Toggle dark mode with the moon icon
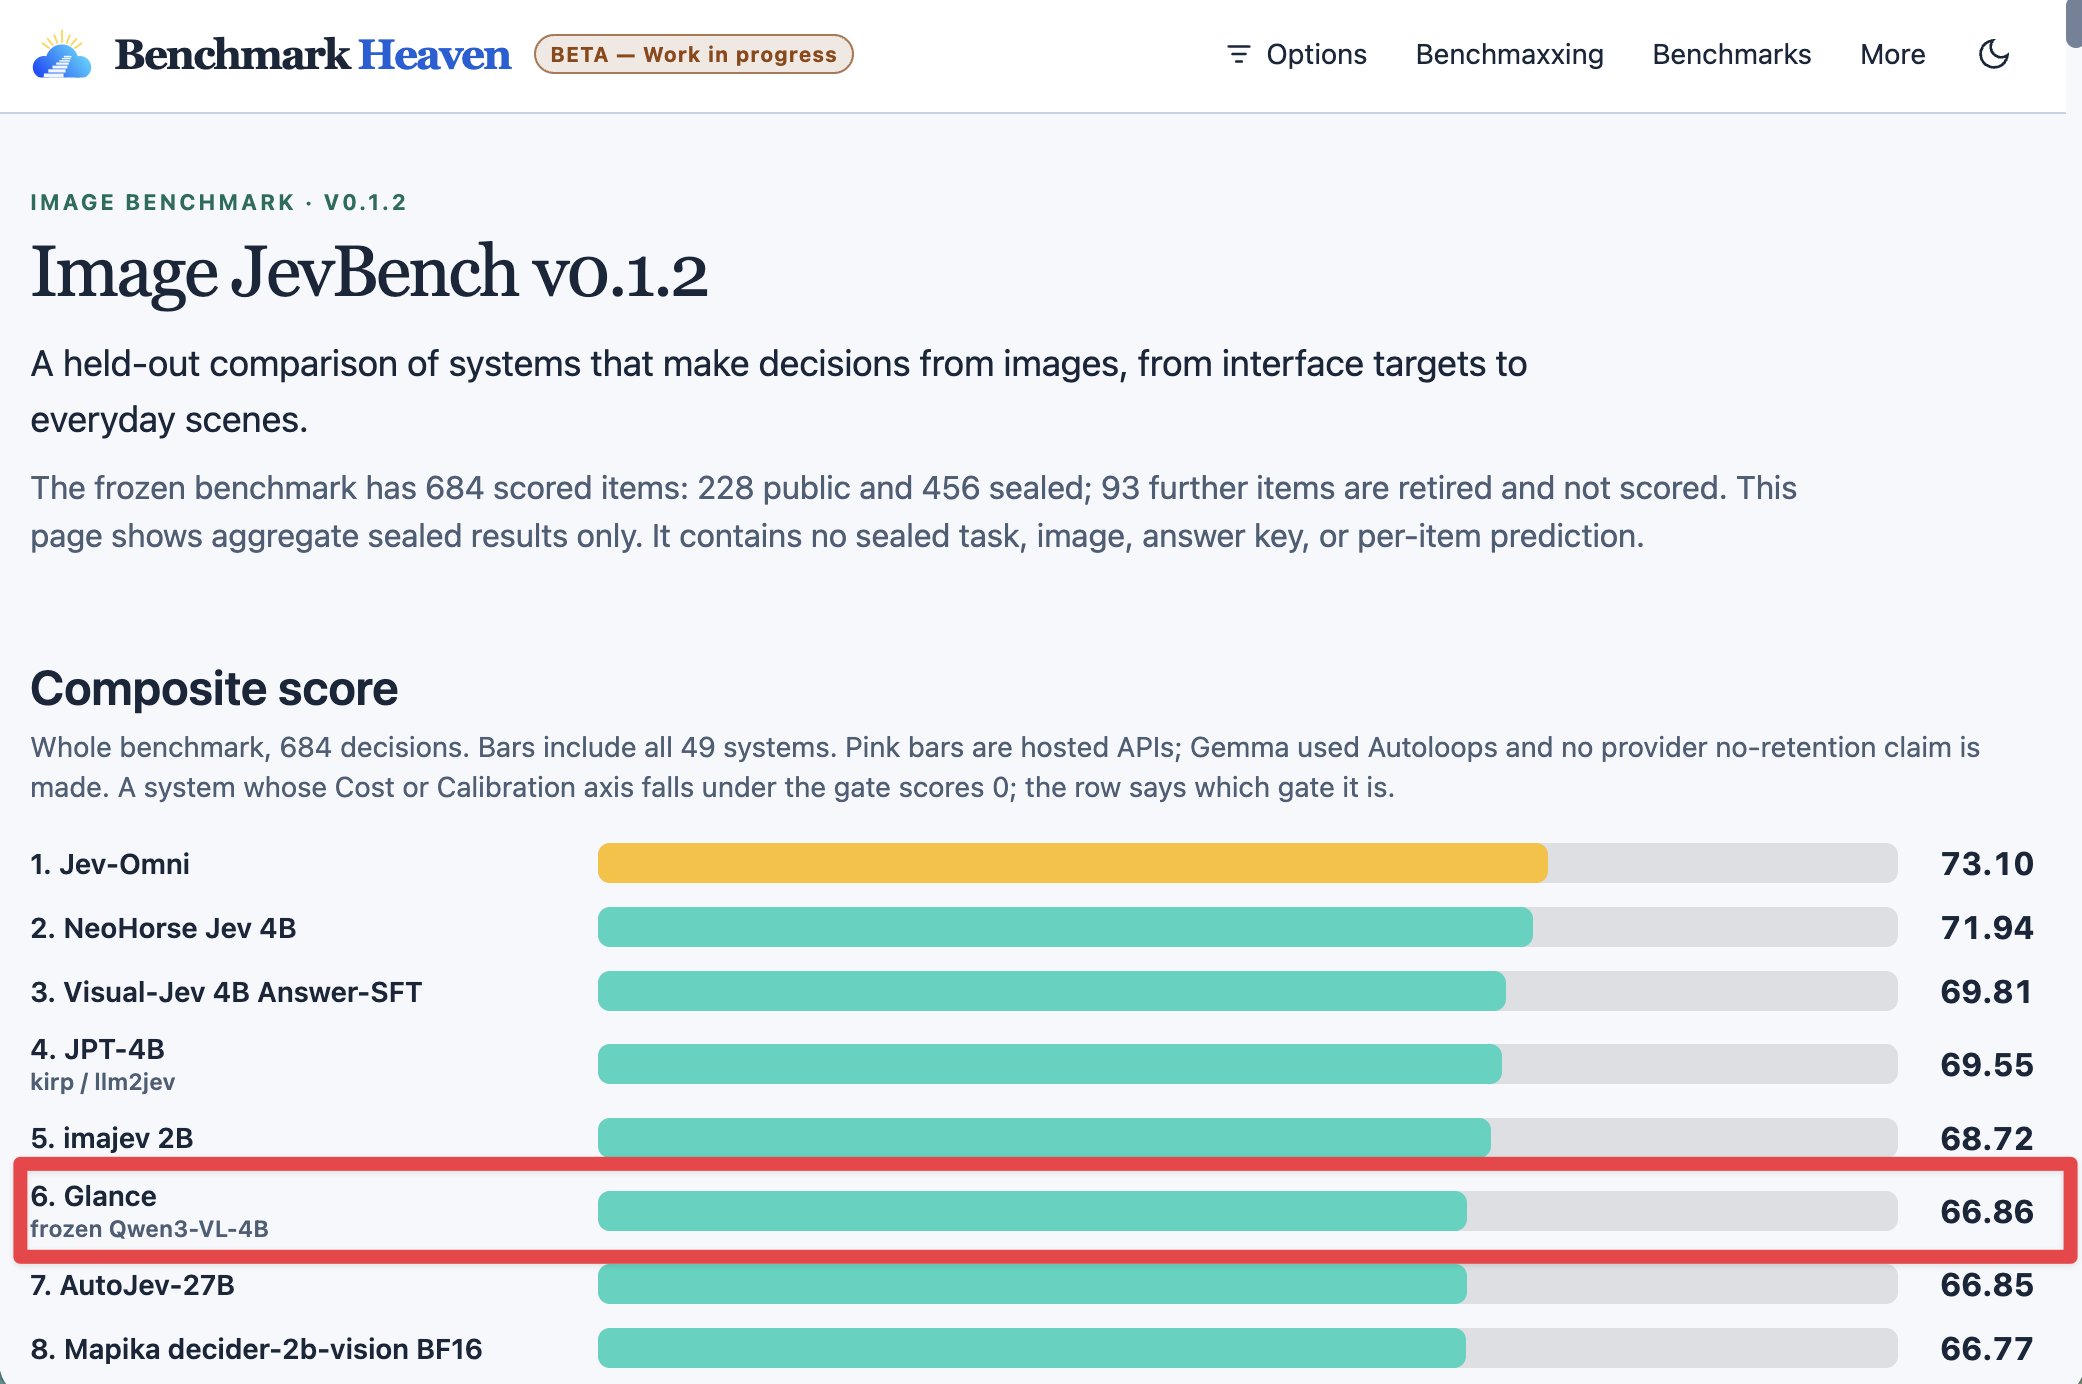The image size is (2082, 1384). (1994, 54)
